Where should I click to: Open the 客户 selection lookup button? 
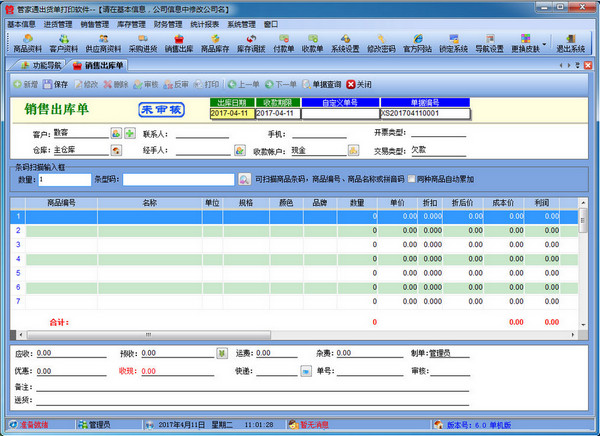116,133
